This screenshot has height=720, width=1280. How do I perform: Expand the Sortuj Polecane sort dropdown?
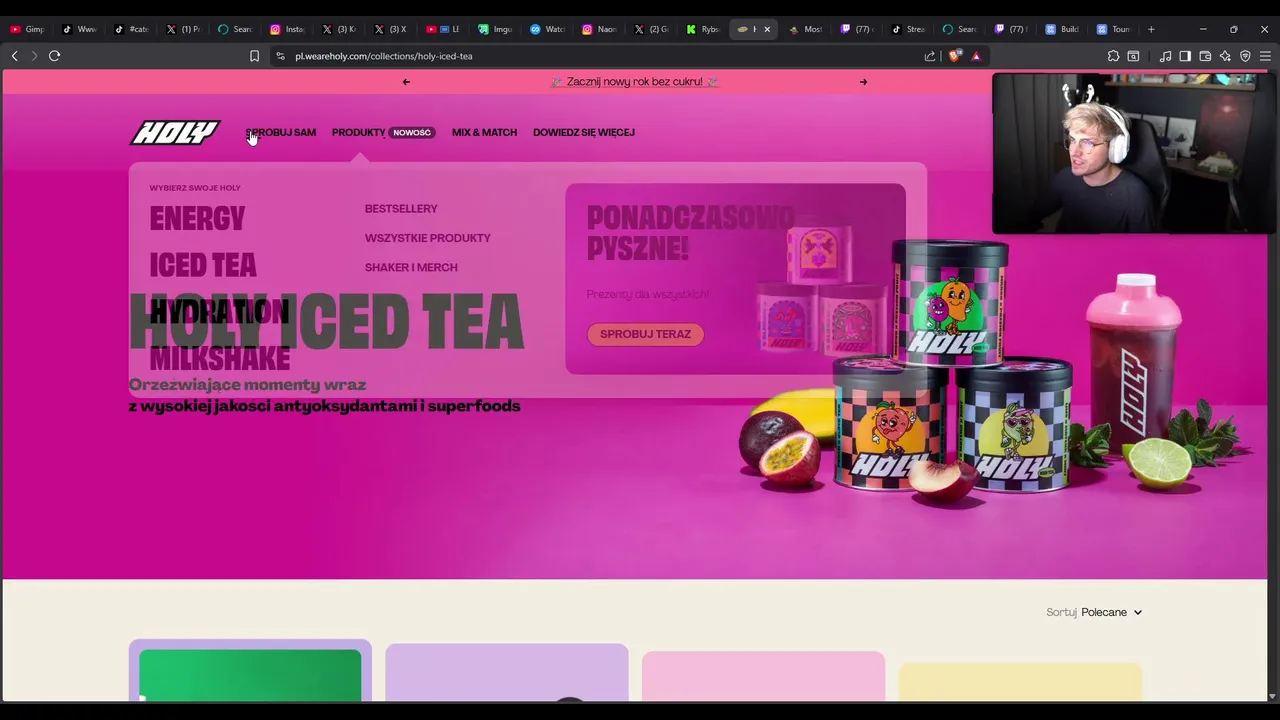tap(1094, 612)
